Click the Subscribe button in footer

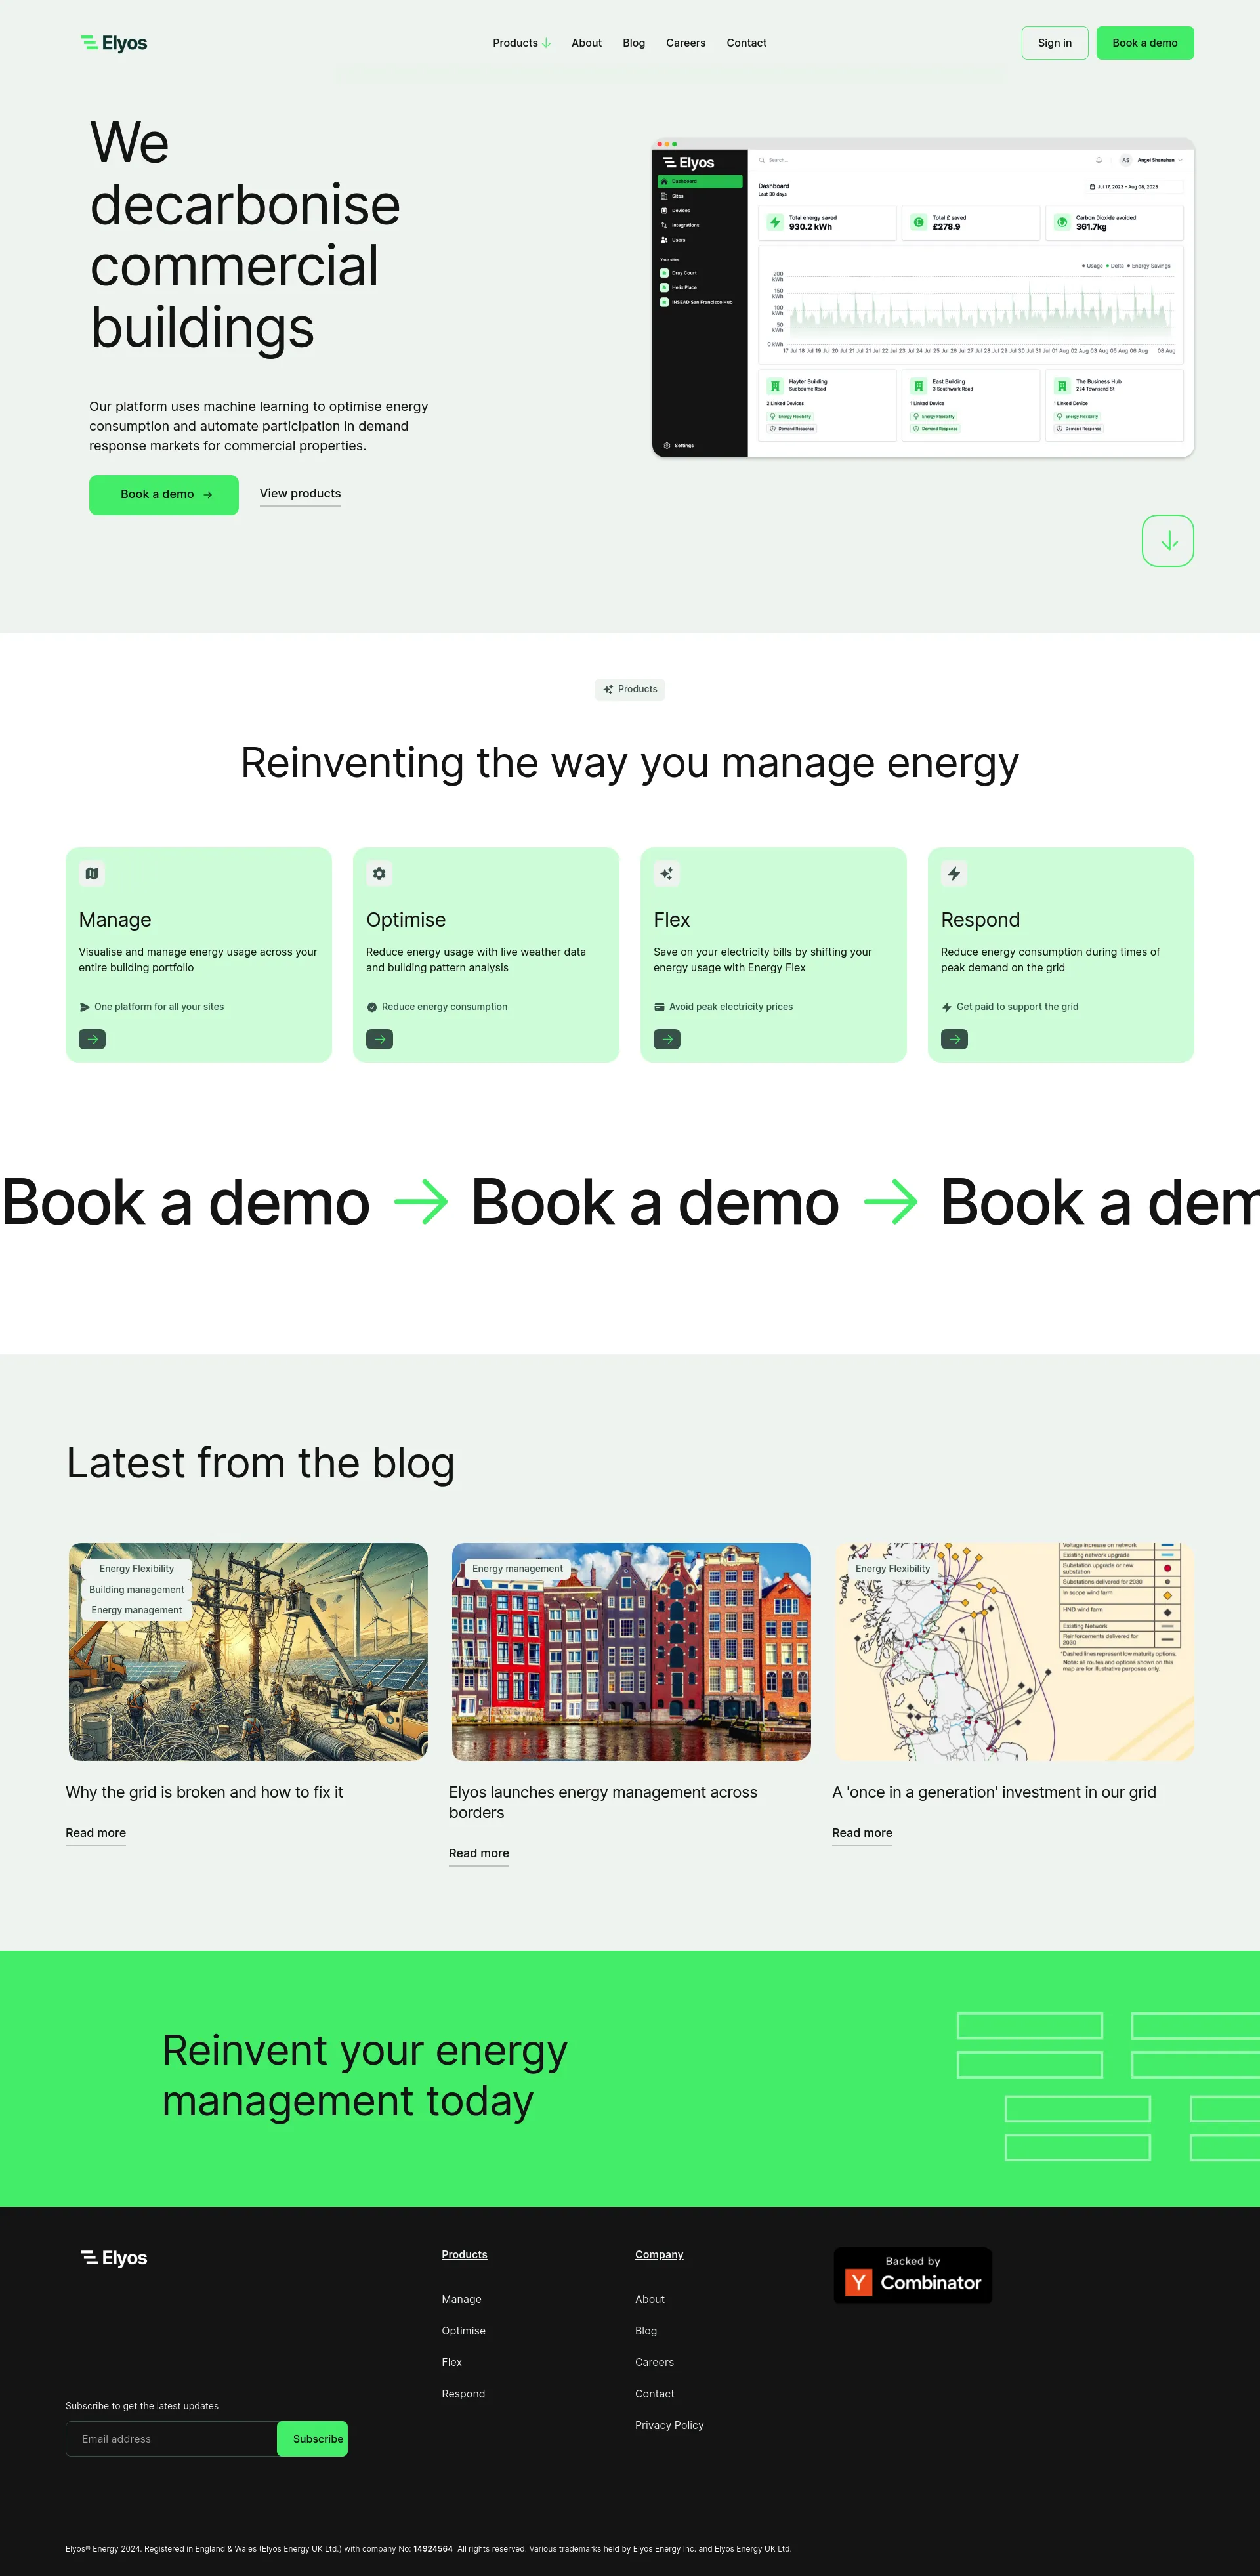pyautogui.click(x=313, y=2439)
